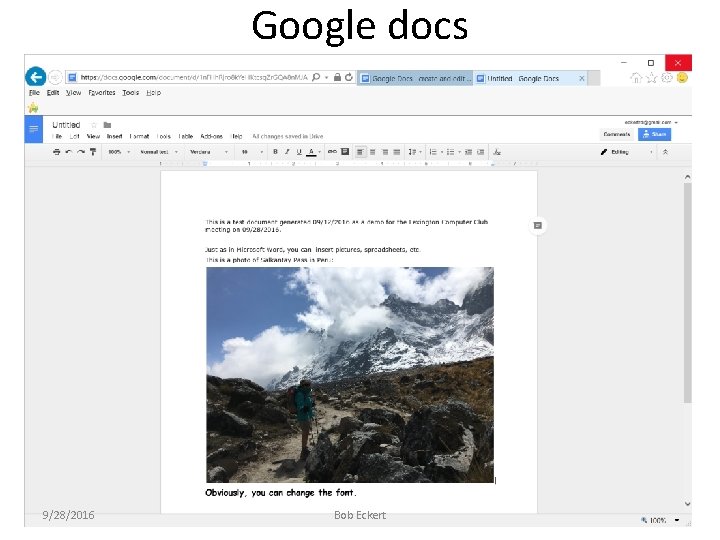Switch to 'Google Docs - create and edit' tab
This screenshot has width=720, height=540.
(x=415, y=79)
